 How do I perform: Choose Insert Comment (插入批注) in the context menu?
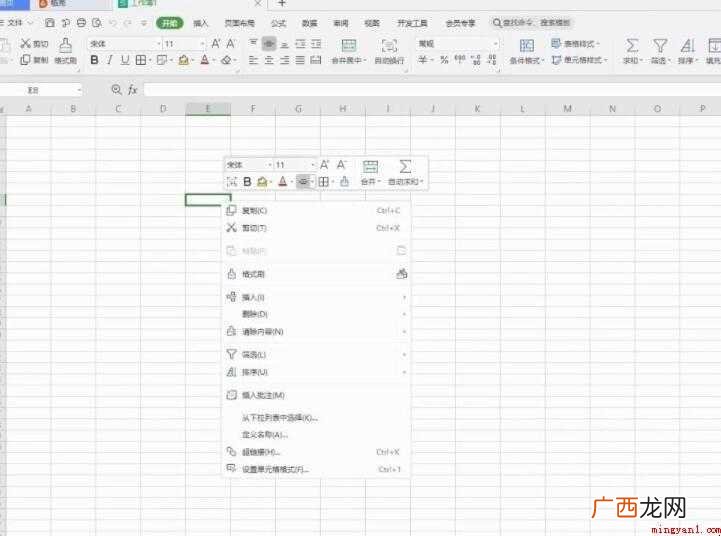pos(316,395)
